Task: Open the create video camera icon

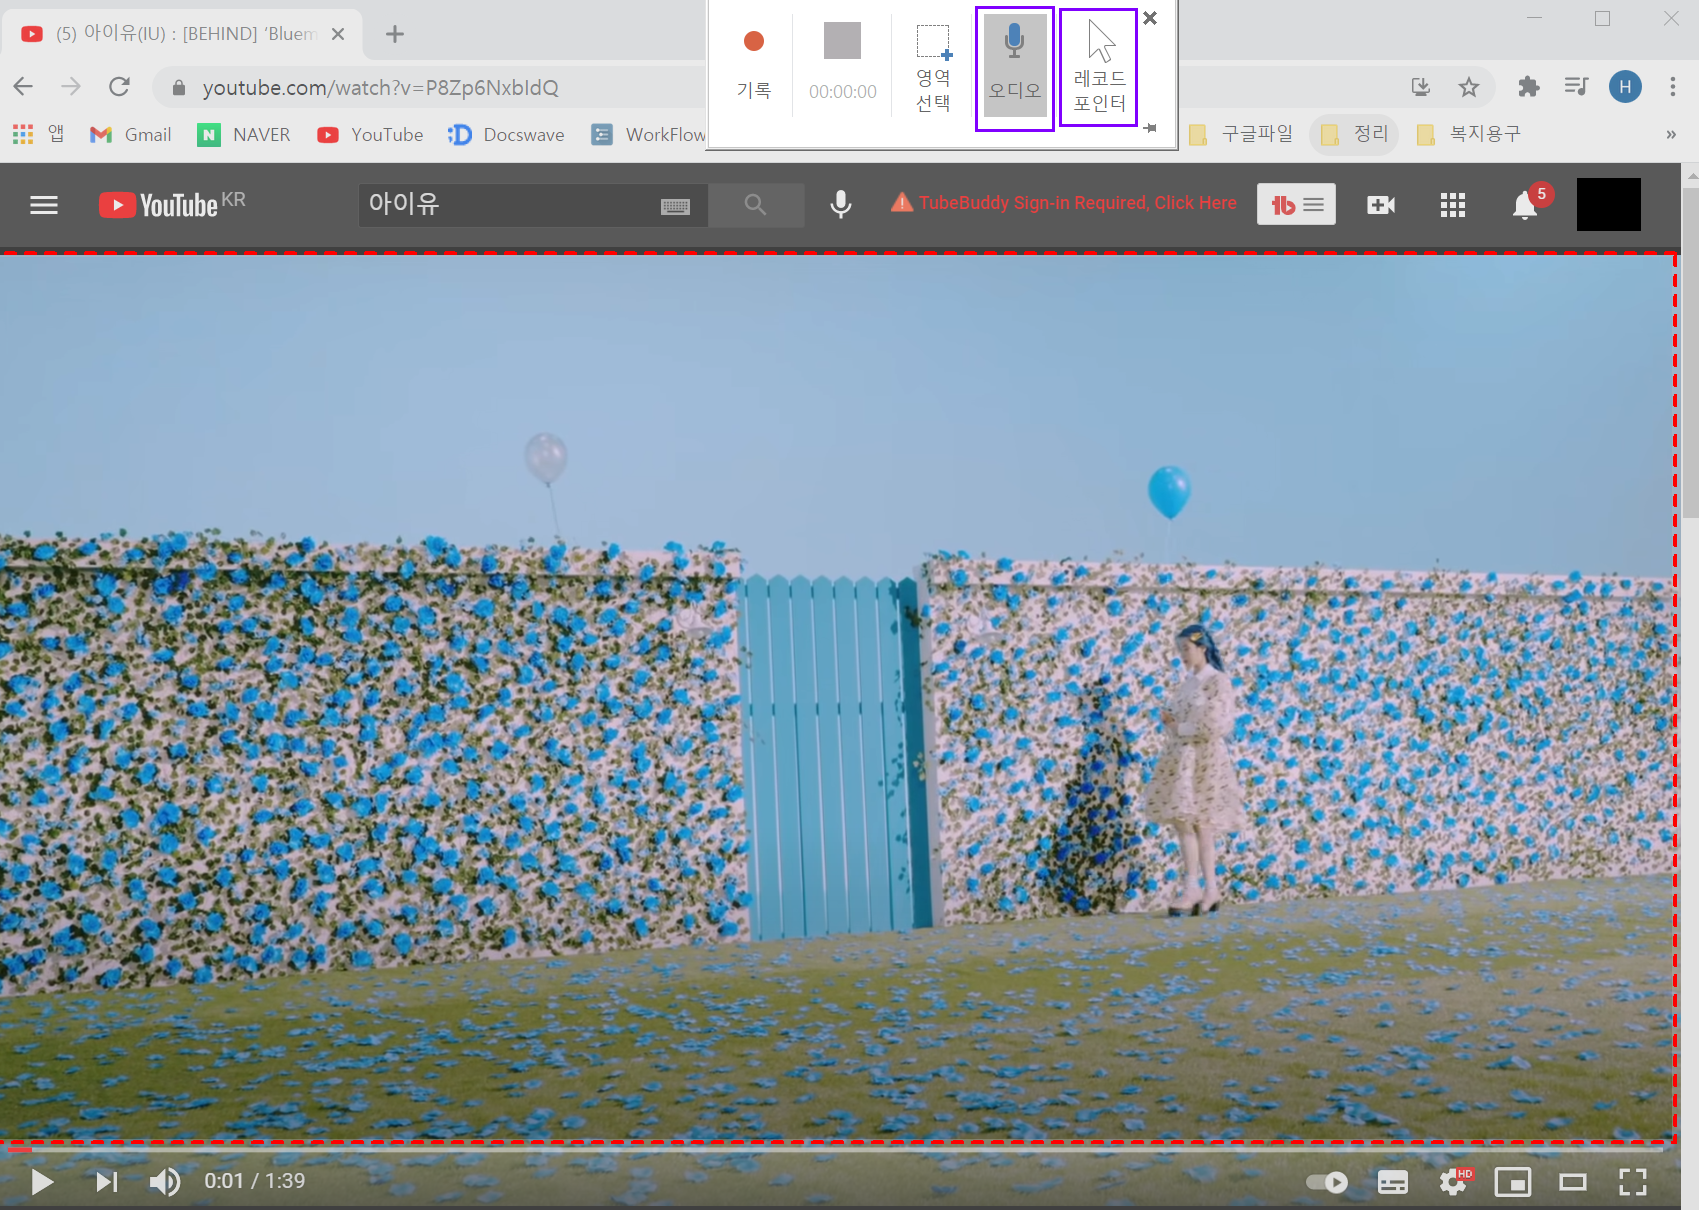Action: click(x=1381, y=205)
